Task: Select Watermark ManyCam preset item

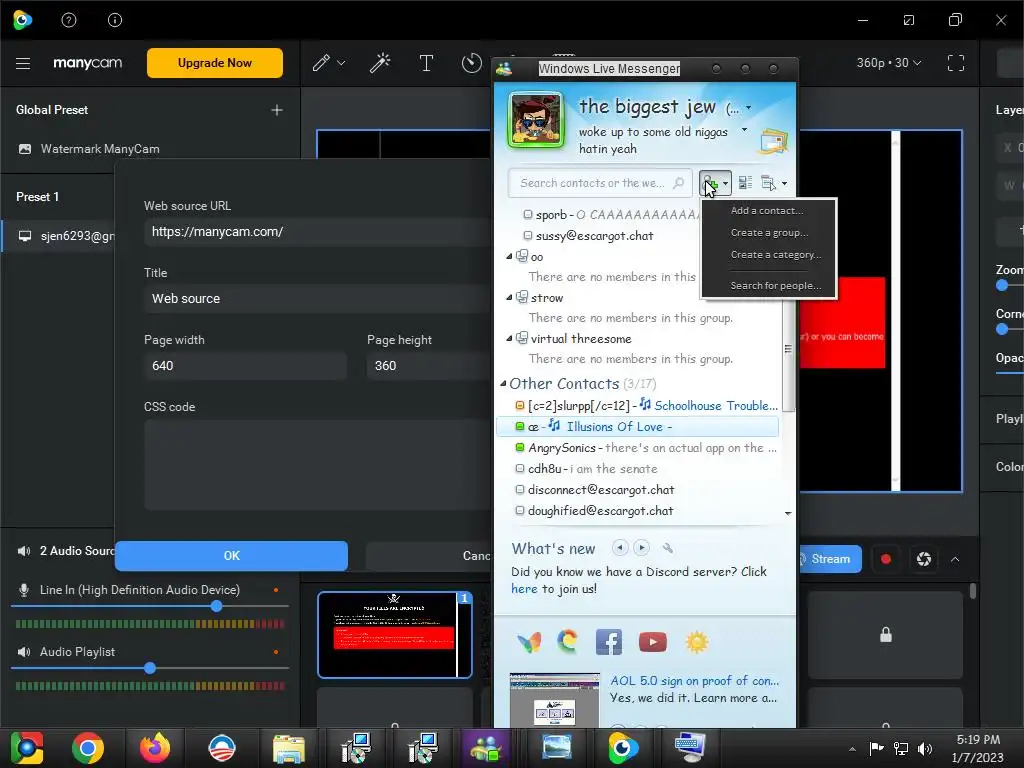Action: coord(100,149)
